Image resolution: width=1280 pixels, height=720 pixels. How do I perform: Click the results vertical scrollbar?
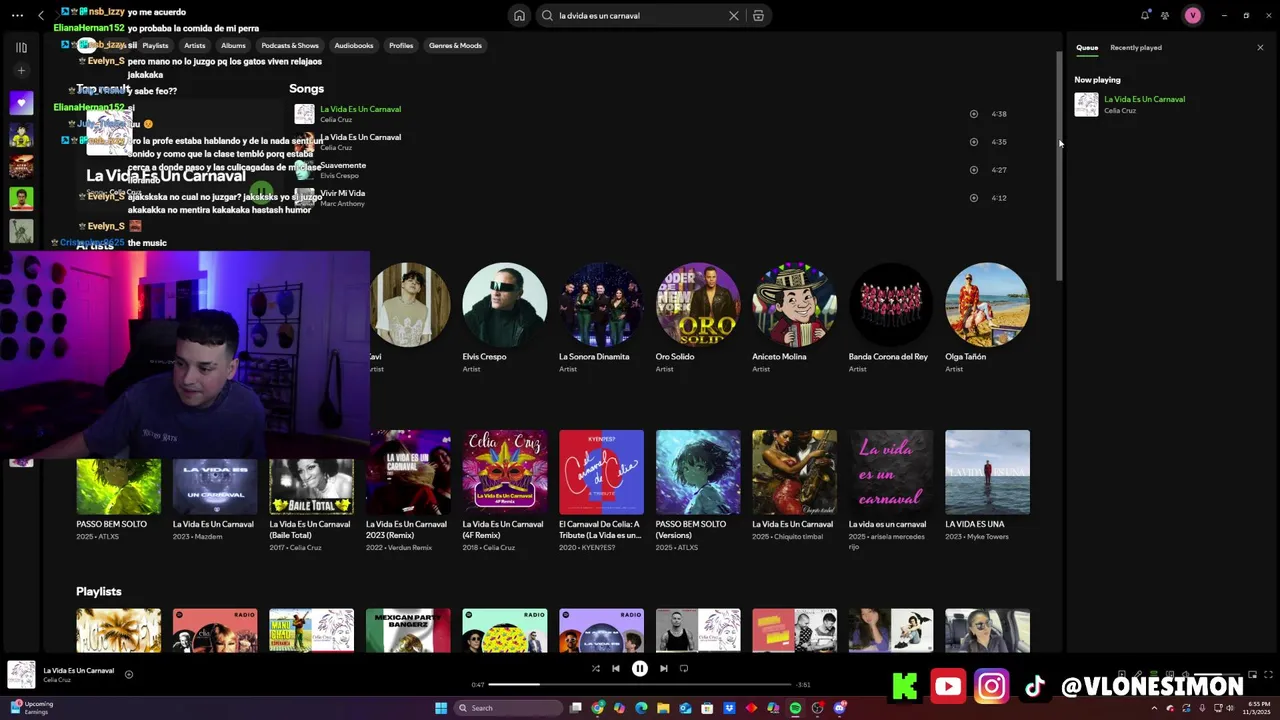click(x=1060, y=165)
